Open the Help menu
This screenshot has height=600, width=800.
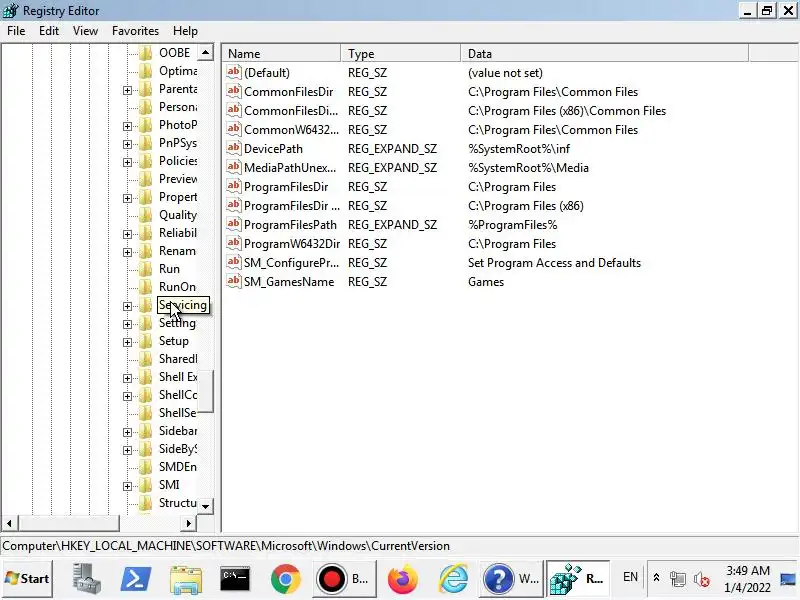pos(185,31)
